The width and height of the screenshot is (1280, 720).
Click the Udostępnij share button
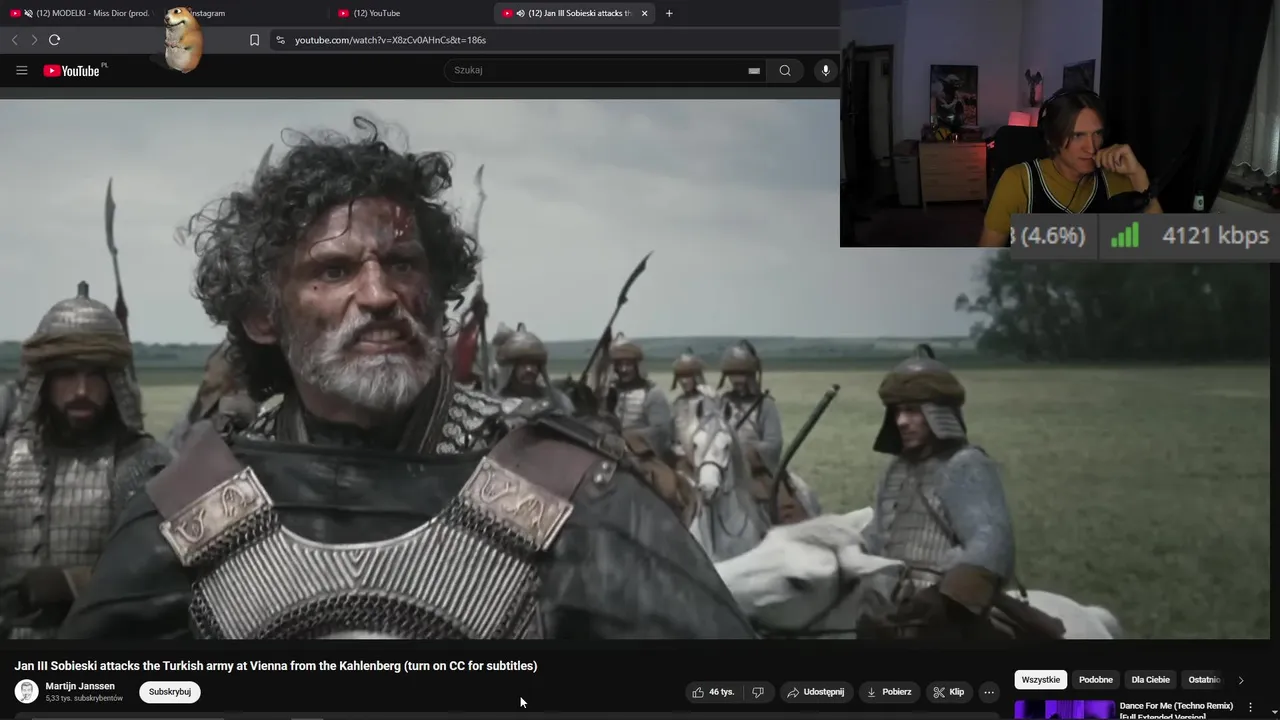[815, 692]
